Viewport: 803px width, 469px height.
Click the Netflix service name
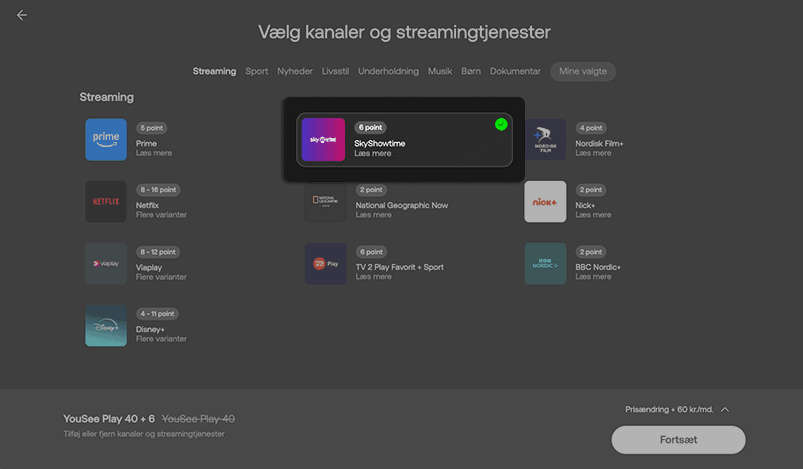tap(147, 205)
